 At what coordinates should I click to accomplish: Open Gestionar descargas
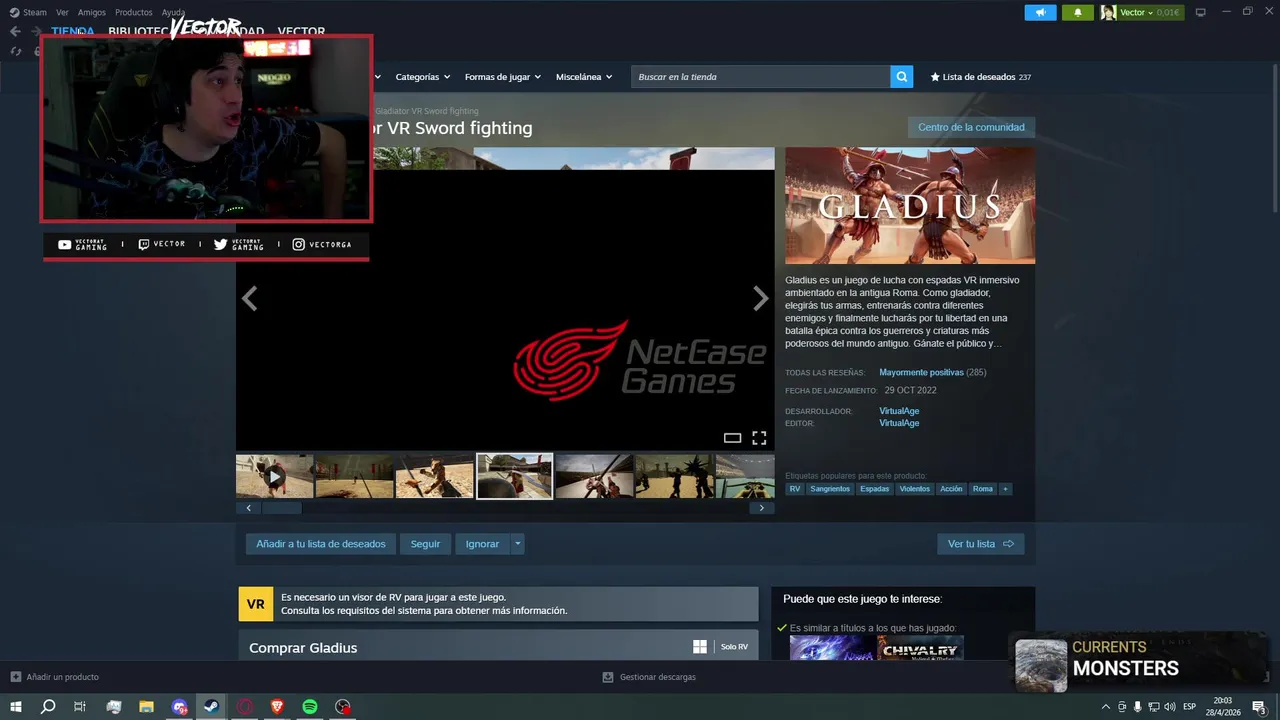coord(649,677)
